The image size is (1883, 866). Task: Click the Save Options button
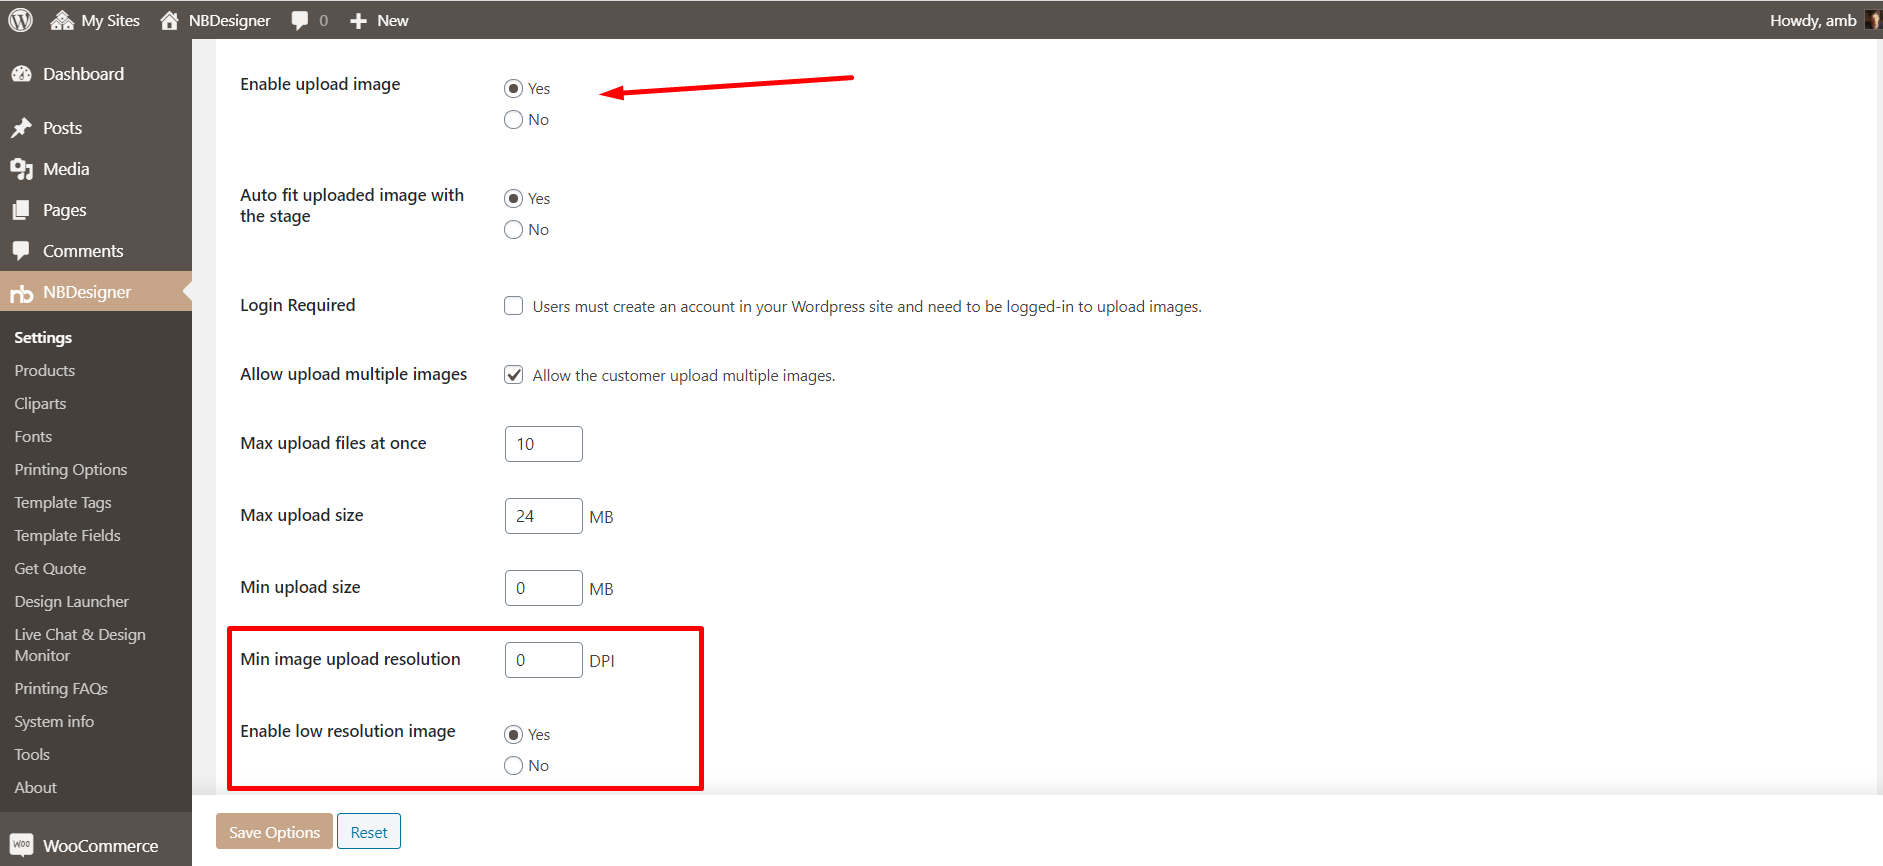(274, 831)
